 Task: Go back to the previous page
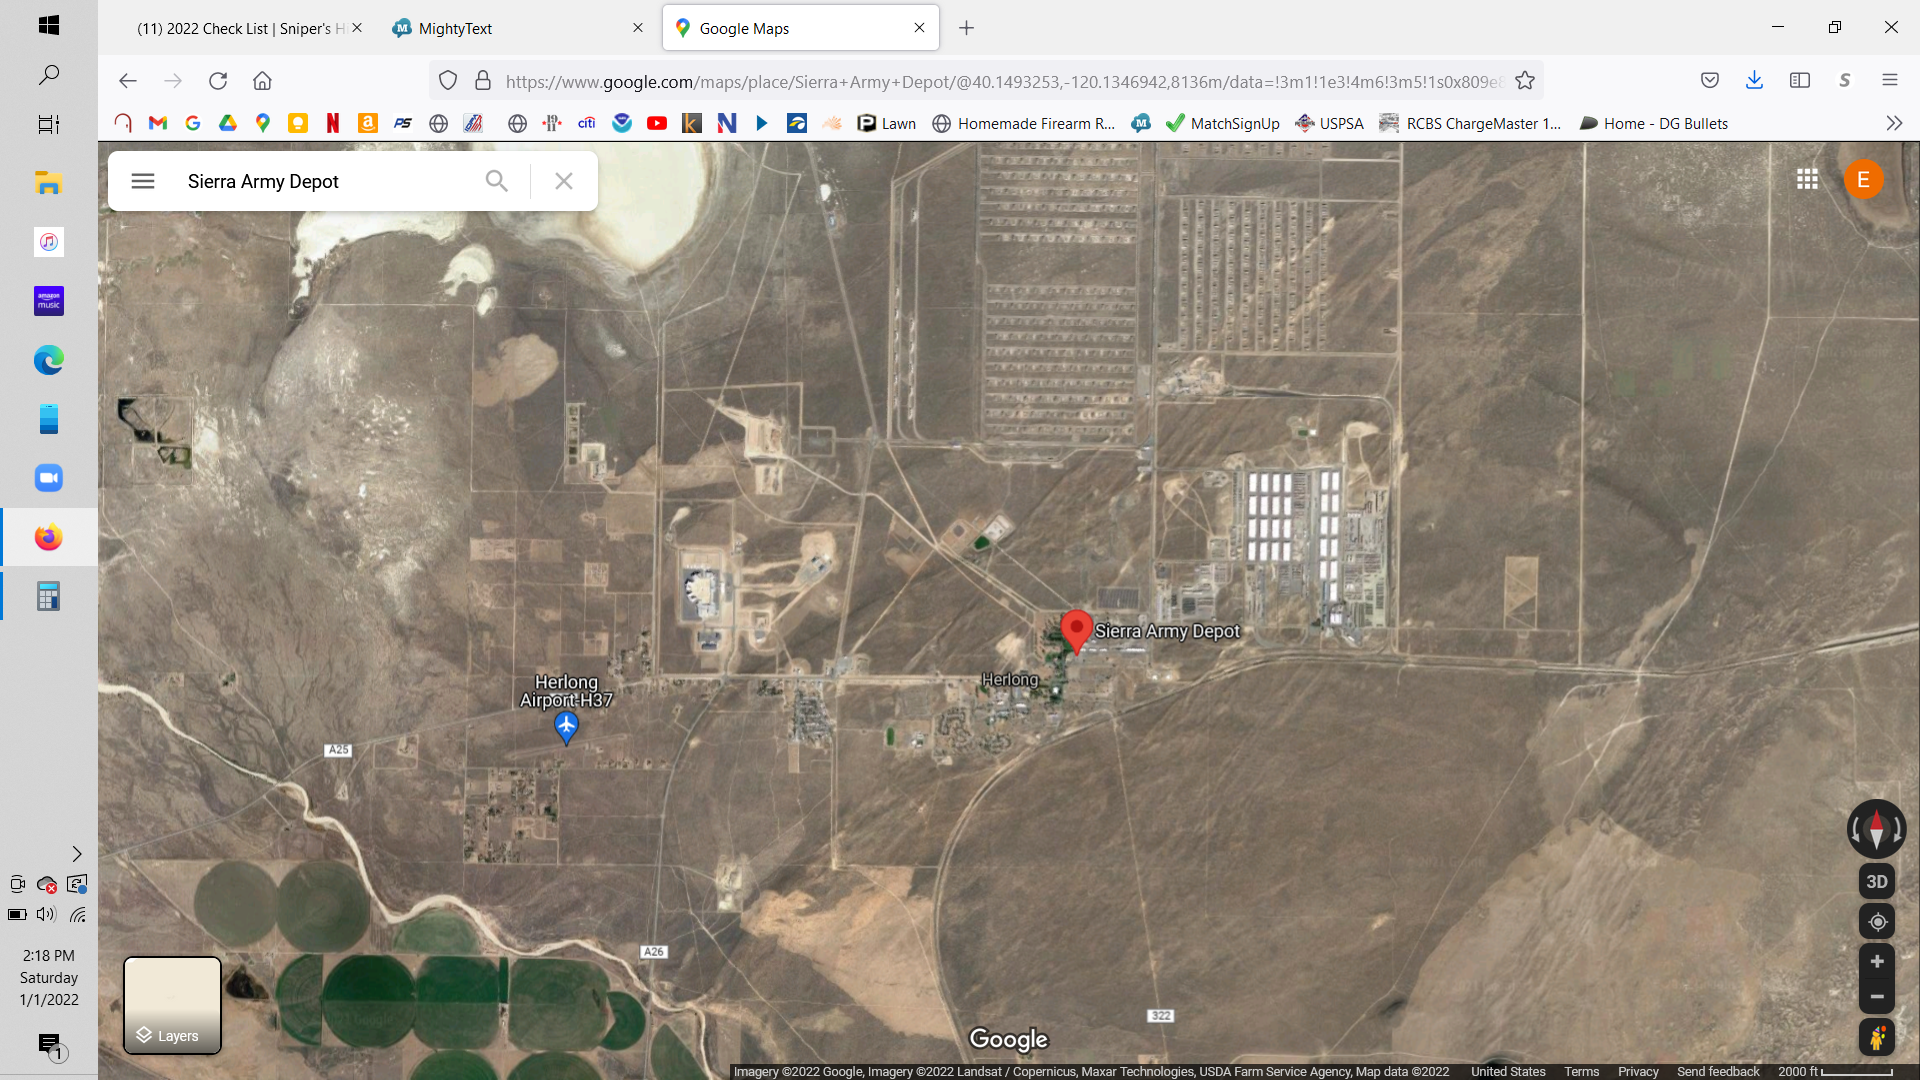(127, 81)
